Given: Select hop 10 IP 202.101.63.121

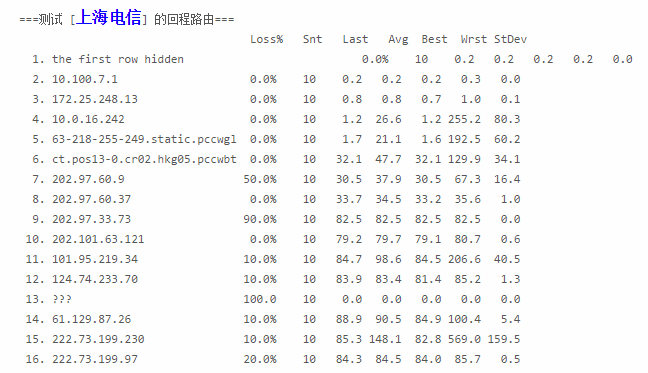Looking at the screenshot, I should 98,239.
